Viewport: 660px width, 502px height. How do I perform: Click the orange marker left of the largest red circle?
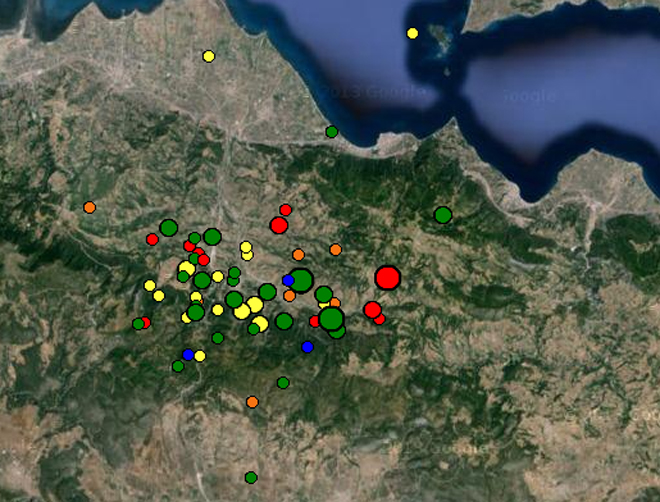click(x=335, y=249)
